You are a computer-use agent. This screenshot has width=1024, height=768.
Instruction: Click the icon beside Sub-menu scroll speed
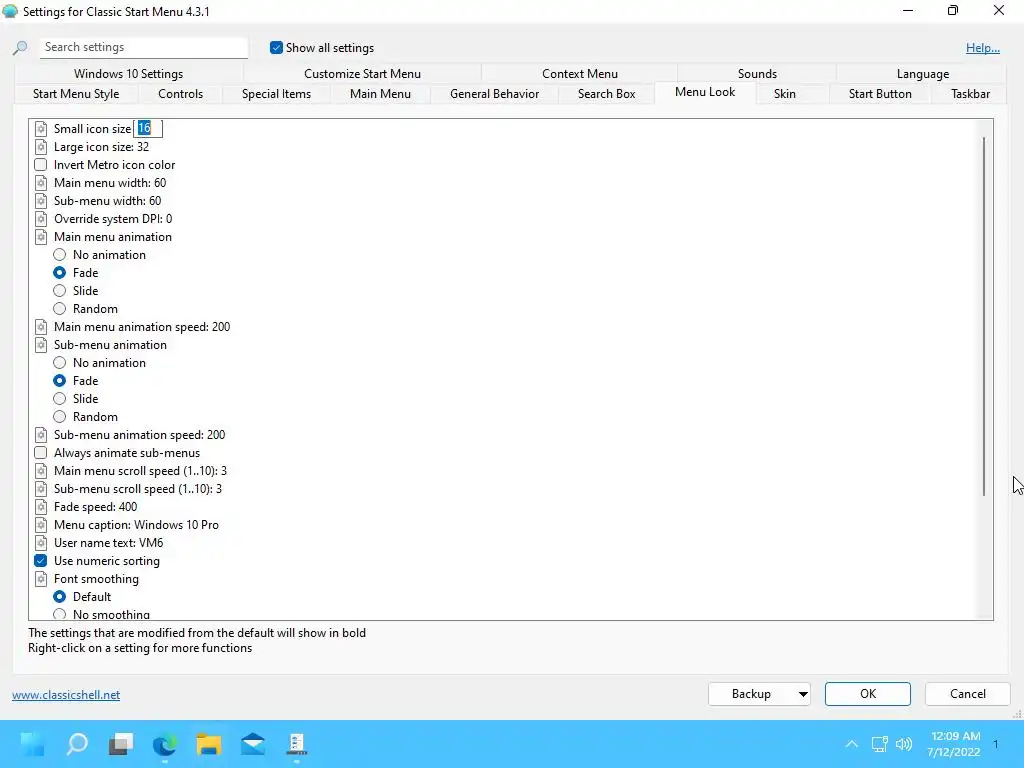(41, 489)
